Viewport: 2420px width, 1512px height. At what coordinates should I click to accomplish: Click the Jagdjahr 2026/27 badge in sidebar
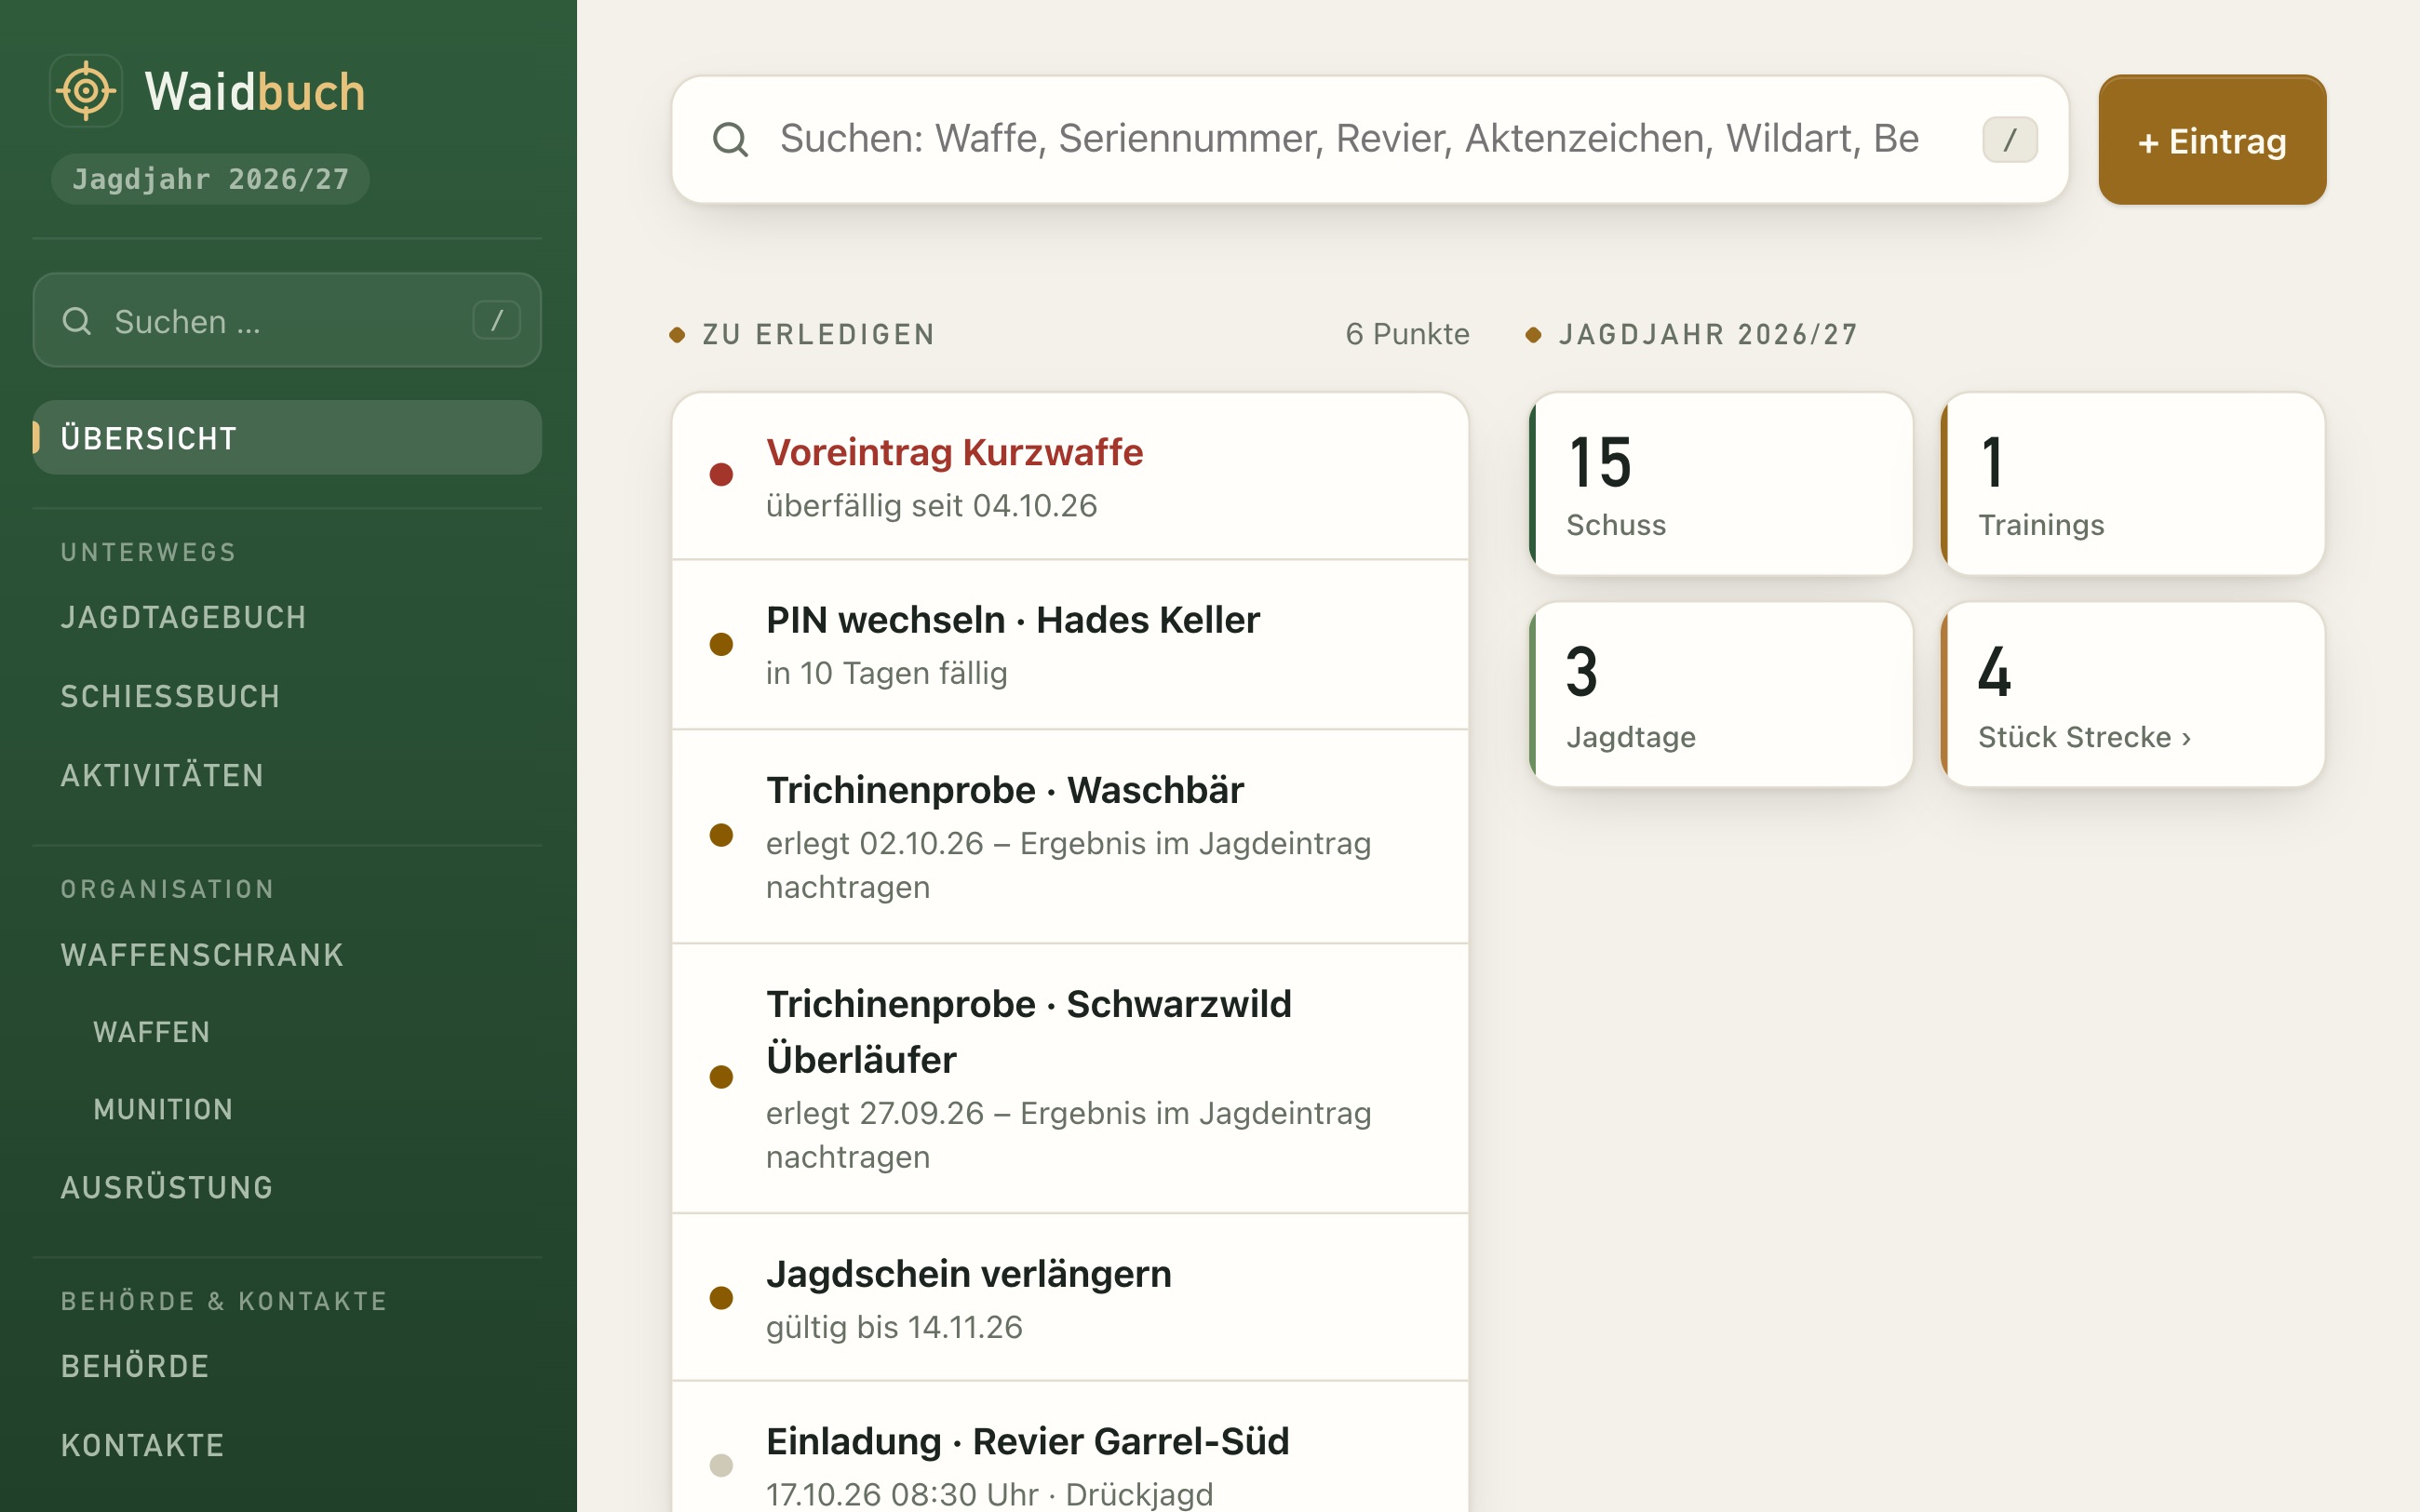(210, 179)
